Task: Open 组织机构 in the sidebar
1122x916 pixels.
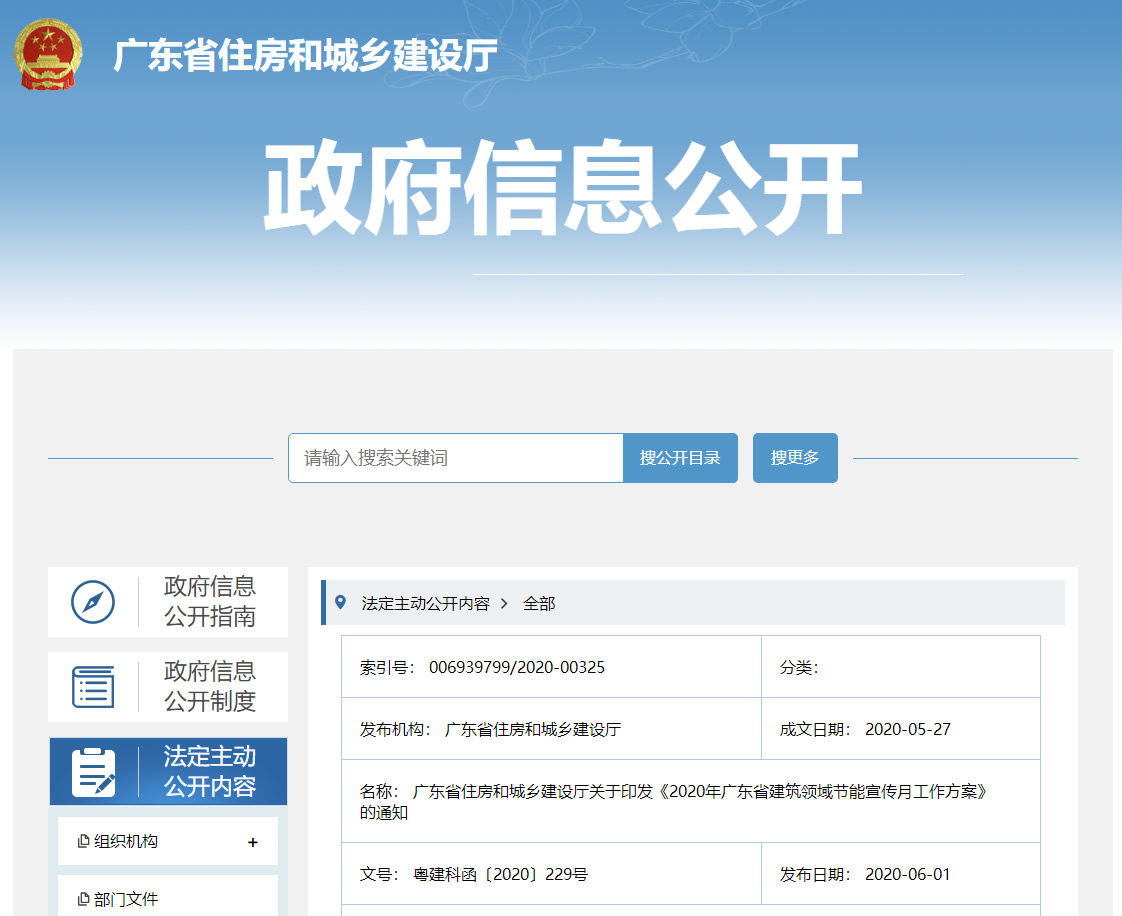Action: coord(168,842)
